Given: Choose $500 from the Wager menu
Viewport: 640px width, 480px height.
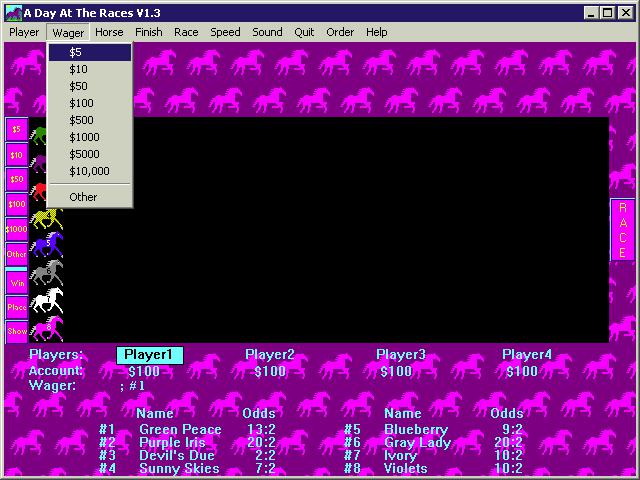Looking at the screenshot, I should click(83, 120).
